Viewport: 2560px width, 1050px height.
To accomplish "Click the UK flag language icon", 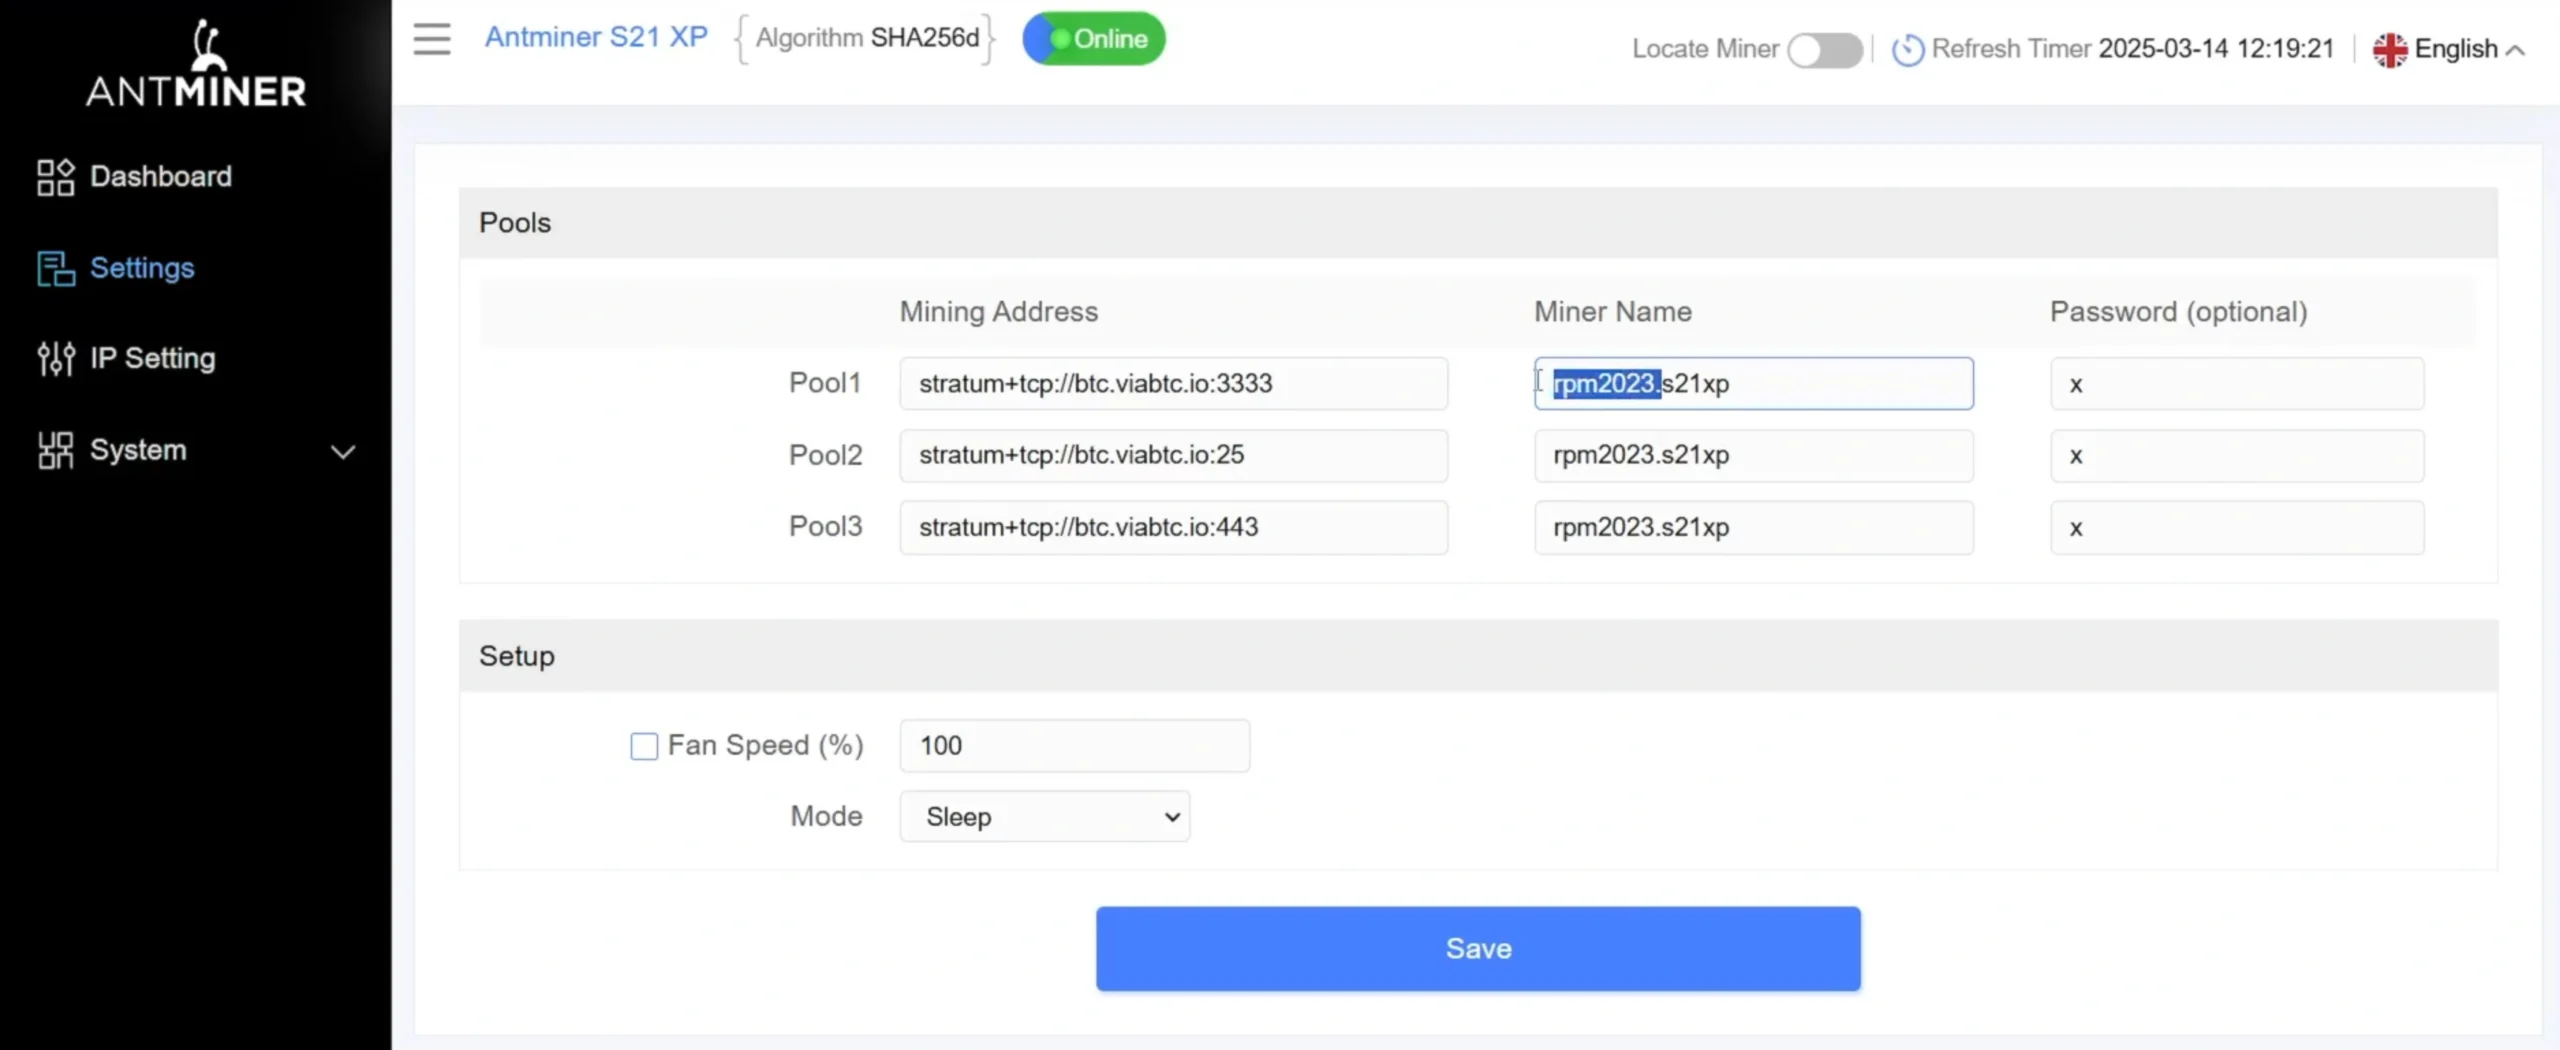I will [2390, 49].
